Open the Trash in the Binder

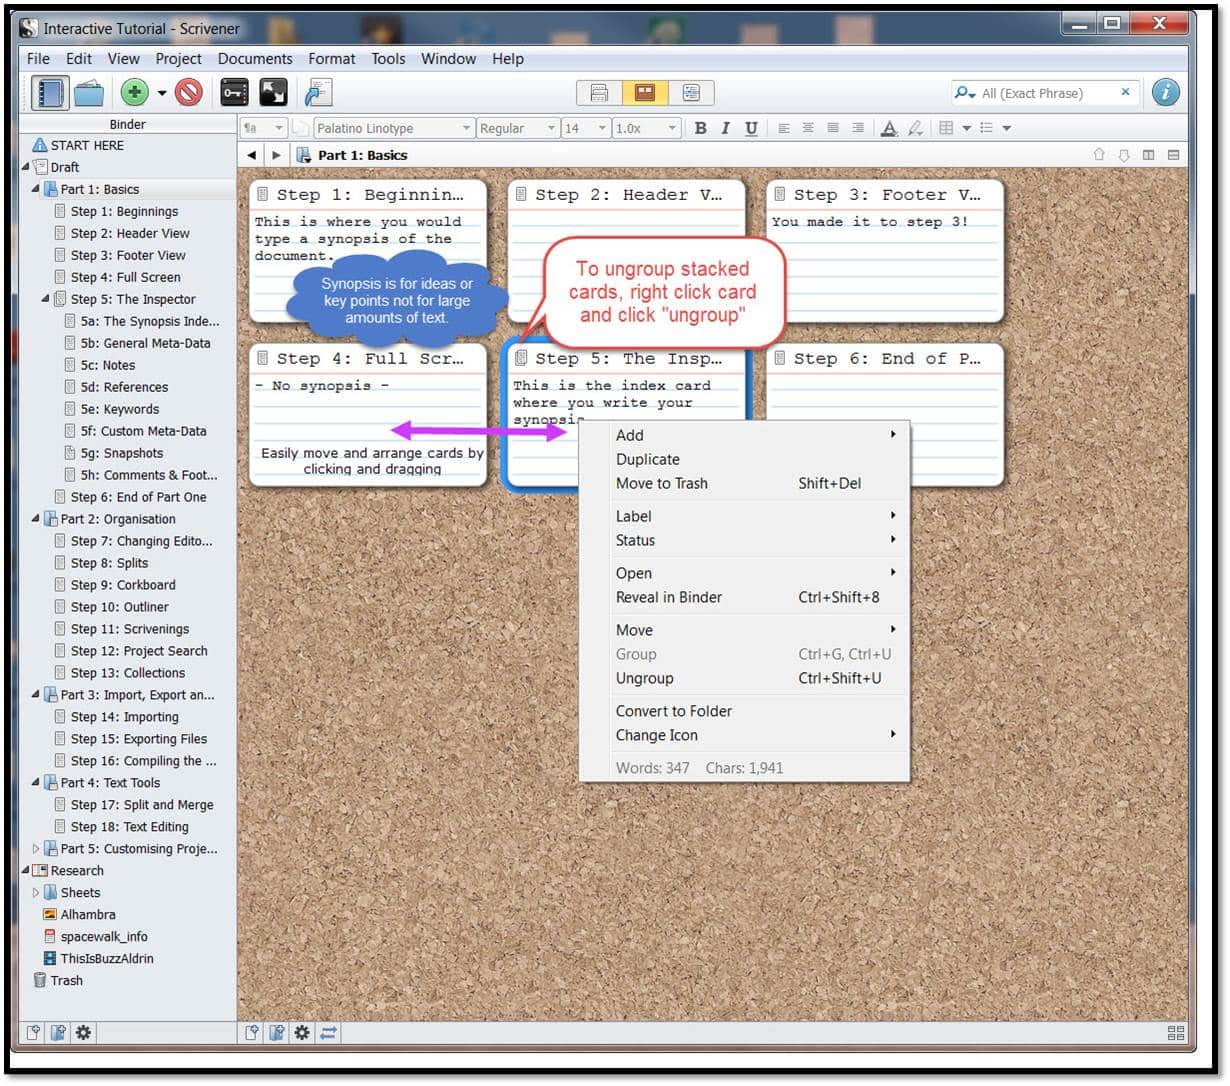point(58,981)
